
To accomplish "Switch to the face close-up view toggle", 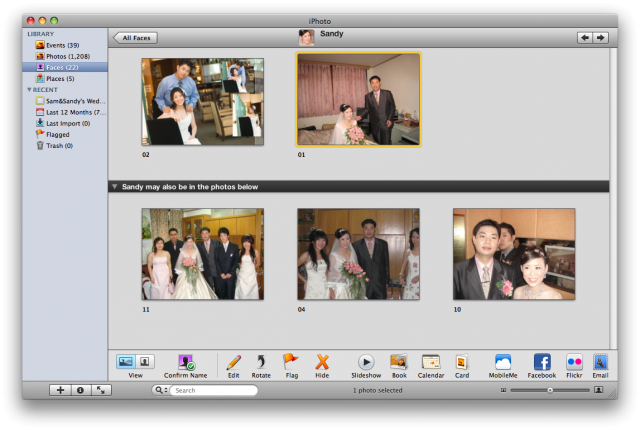I will tap(144, 362).
